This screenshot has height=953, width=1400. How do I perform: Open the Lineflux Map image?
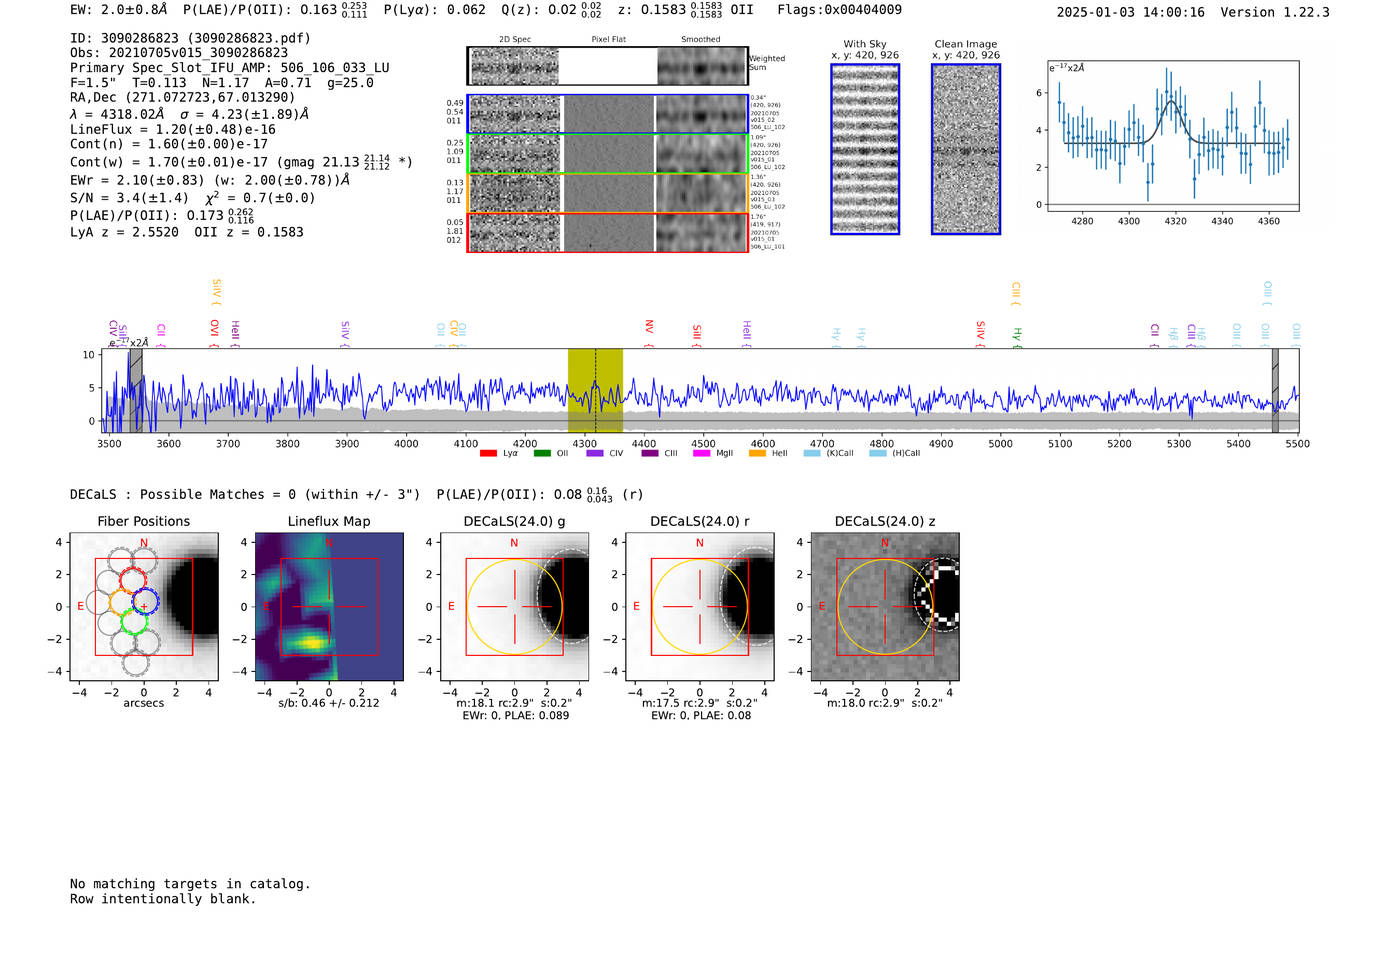point(329,607)
